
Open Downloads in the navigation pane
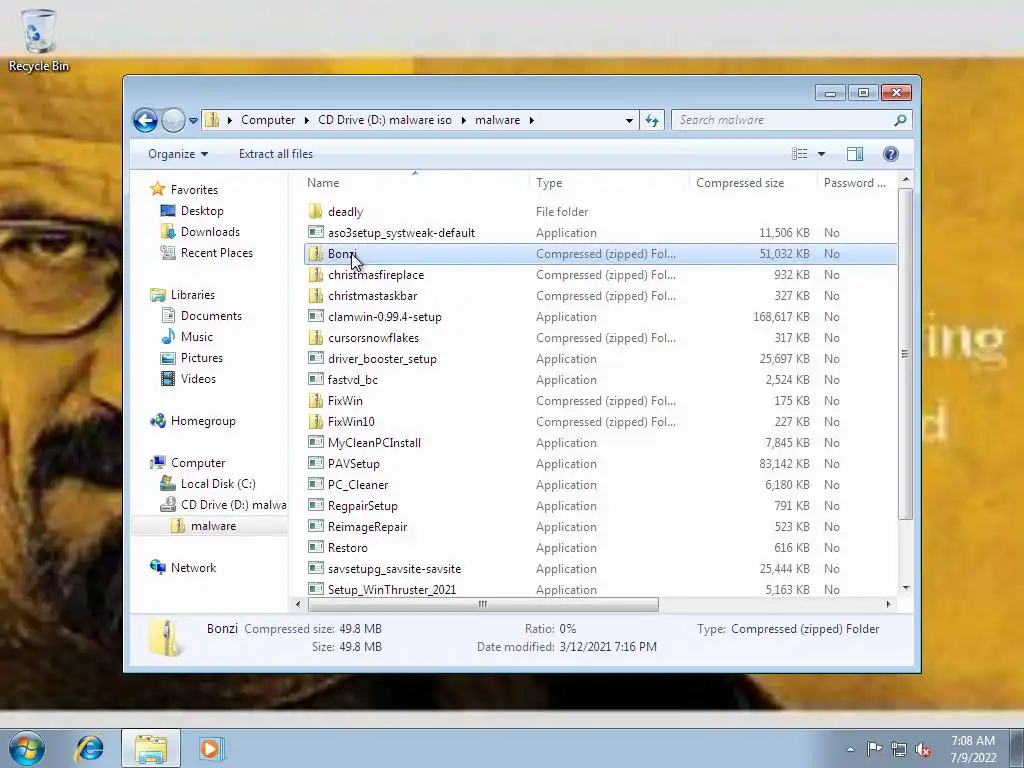[x=210, y=232]
